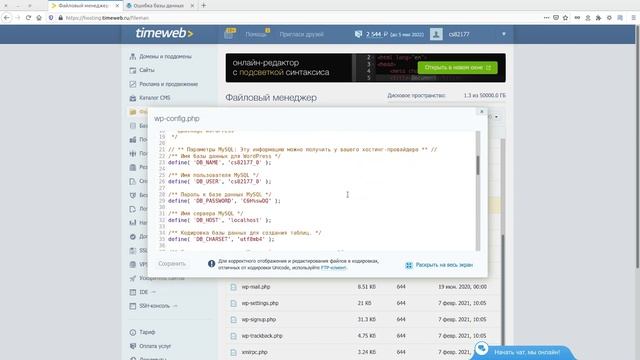This screenshot has height=360, width=640.
Task: Click the DB_HOST 'localhost' line in the editor
Action: click(220, 220)
